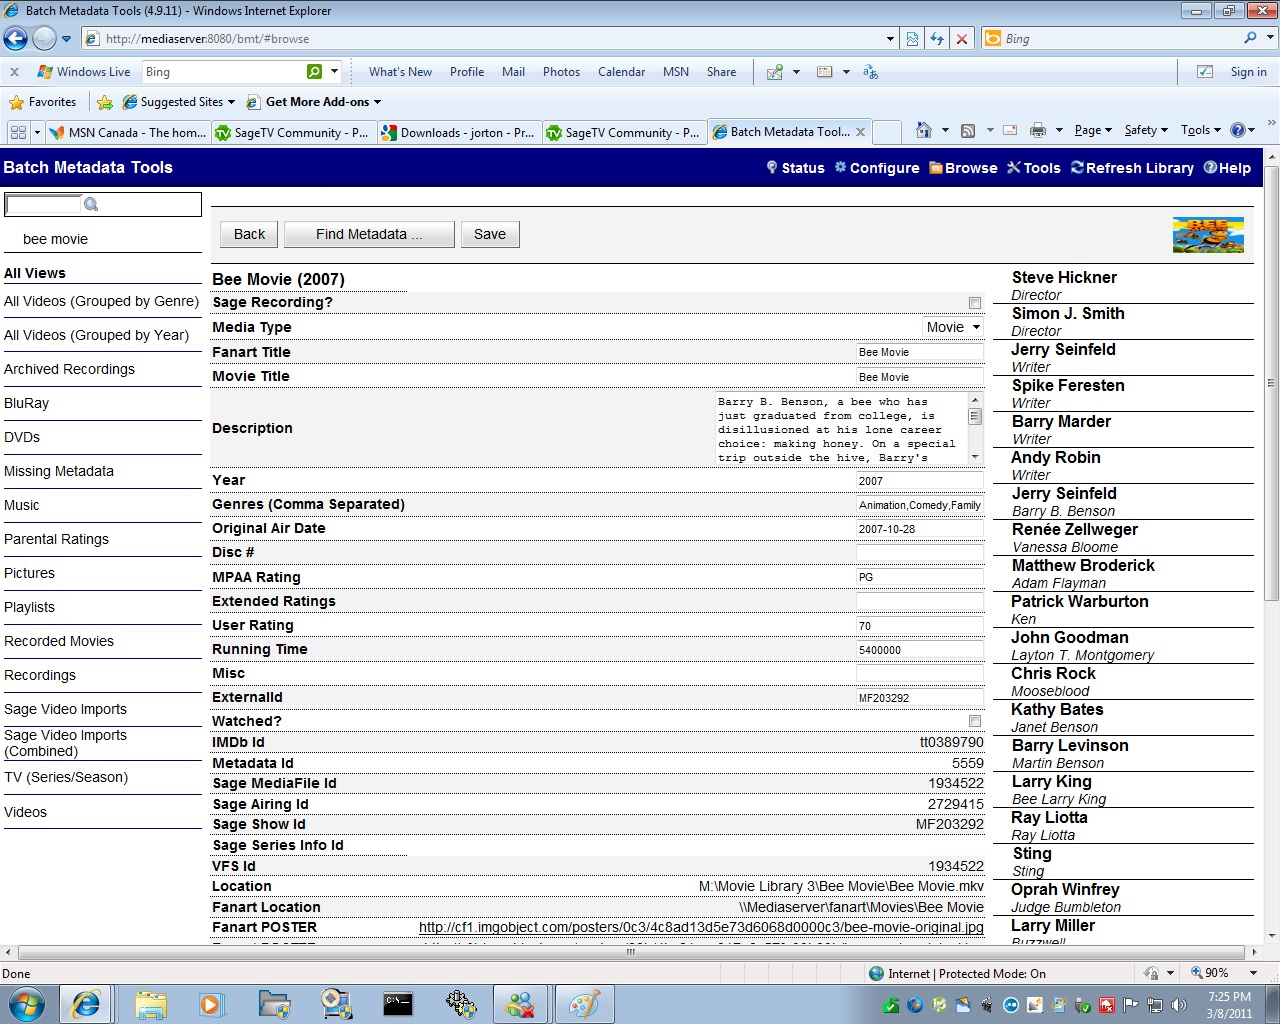Click the Bee Movie poster thumbnail
Image resolution: width=1280 pixels, height=1024 pixels.
(1208, 235)
